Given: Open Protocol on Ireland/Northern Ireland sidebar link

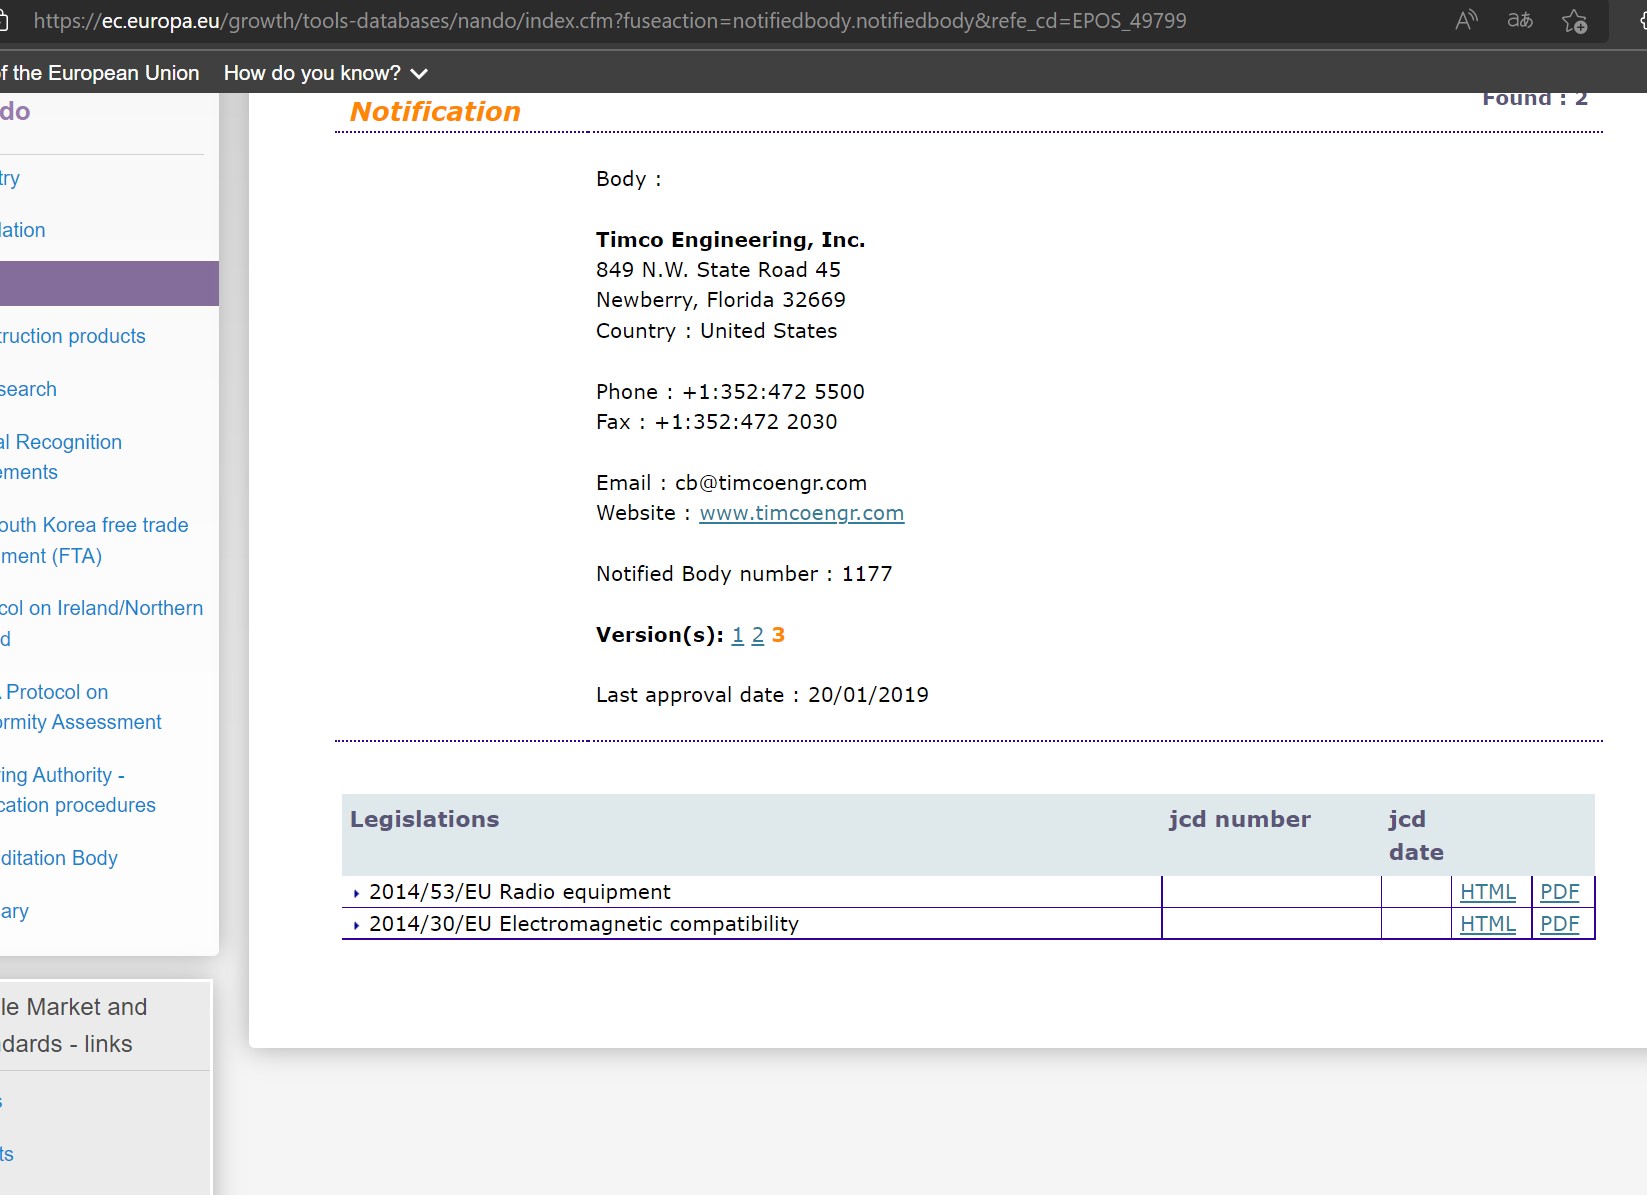Looking at the screenshot, I should click(101, 623).
